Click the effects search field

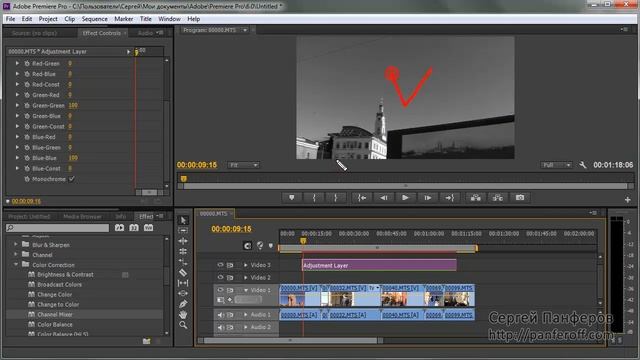(58, 228)
